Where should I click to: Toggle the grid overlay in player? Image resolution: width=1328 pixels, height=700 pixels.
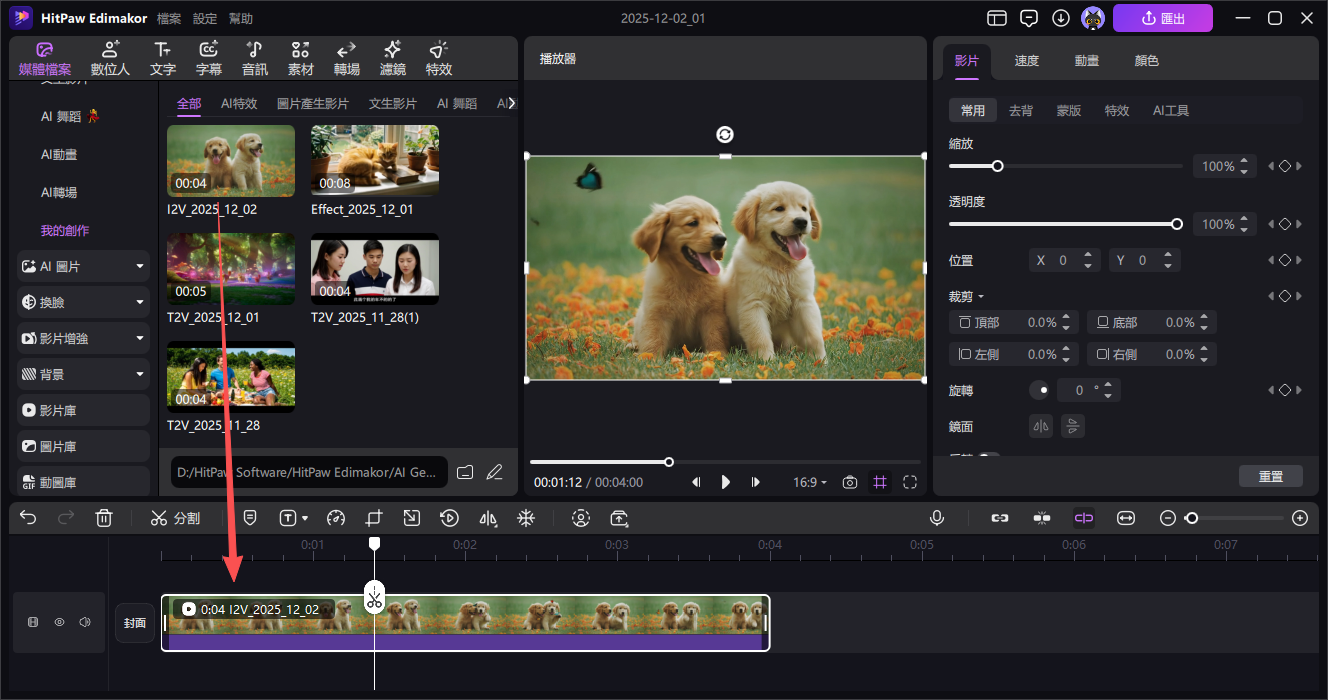880,482
